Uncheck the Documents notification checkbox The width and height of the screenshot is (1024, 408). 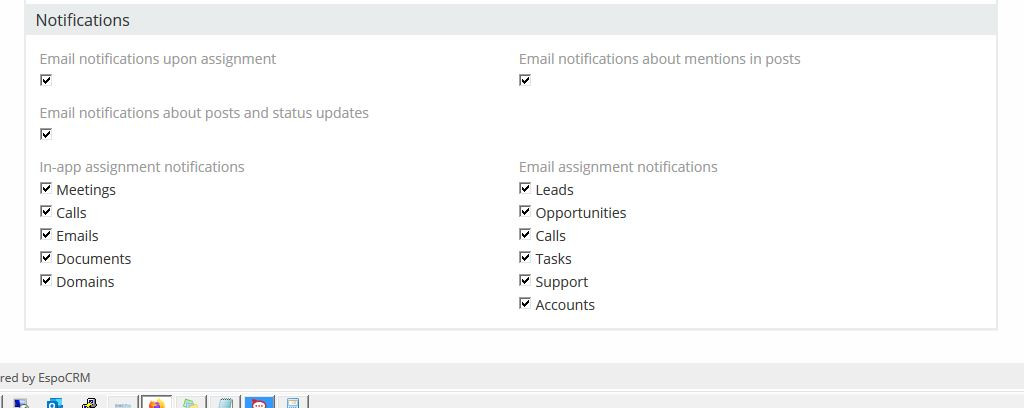46,258
